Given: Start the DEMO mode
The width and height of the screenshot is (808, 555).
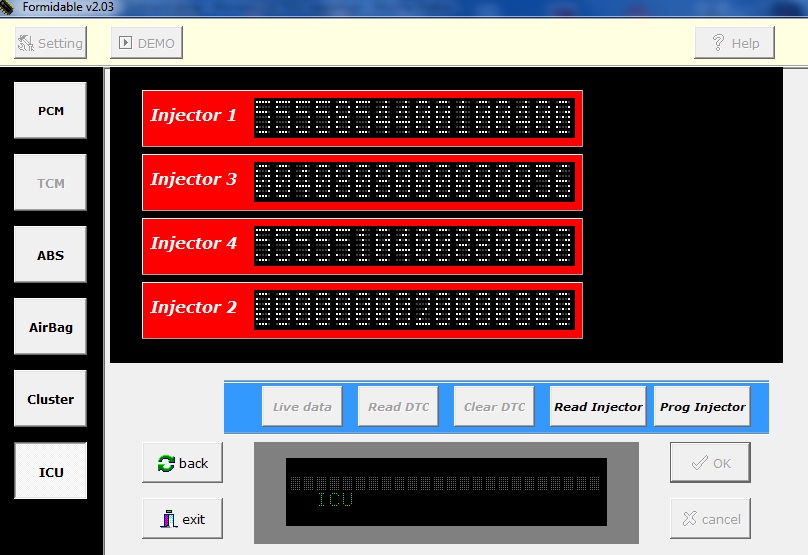Looking at the screenshot, I should [146, 43].
